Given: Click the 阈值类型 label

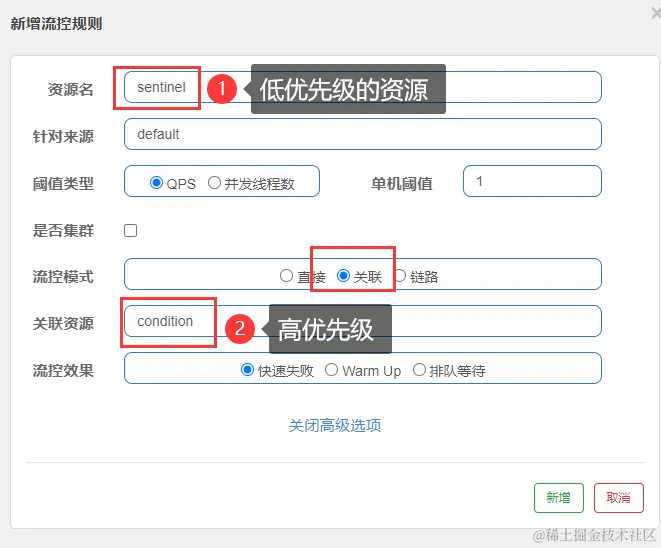Looking at the screenshot, I should pos(63,184).
